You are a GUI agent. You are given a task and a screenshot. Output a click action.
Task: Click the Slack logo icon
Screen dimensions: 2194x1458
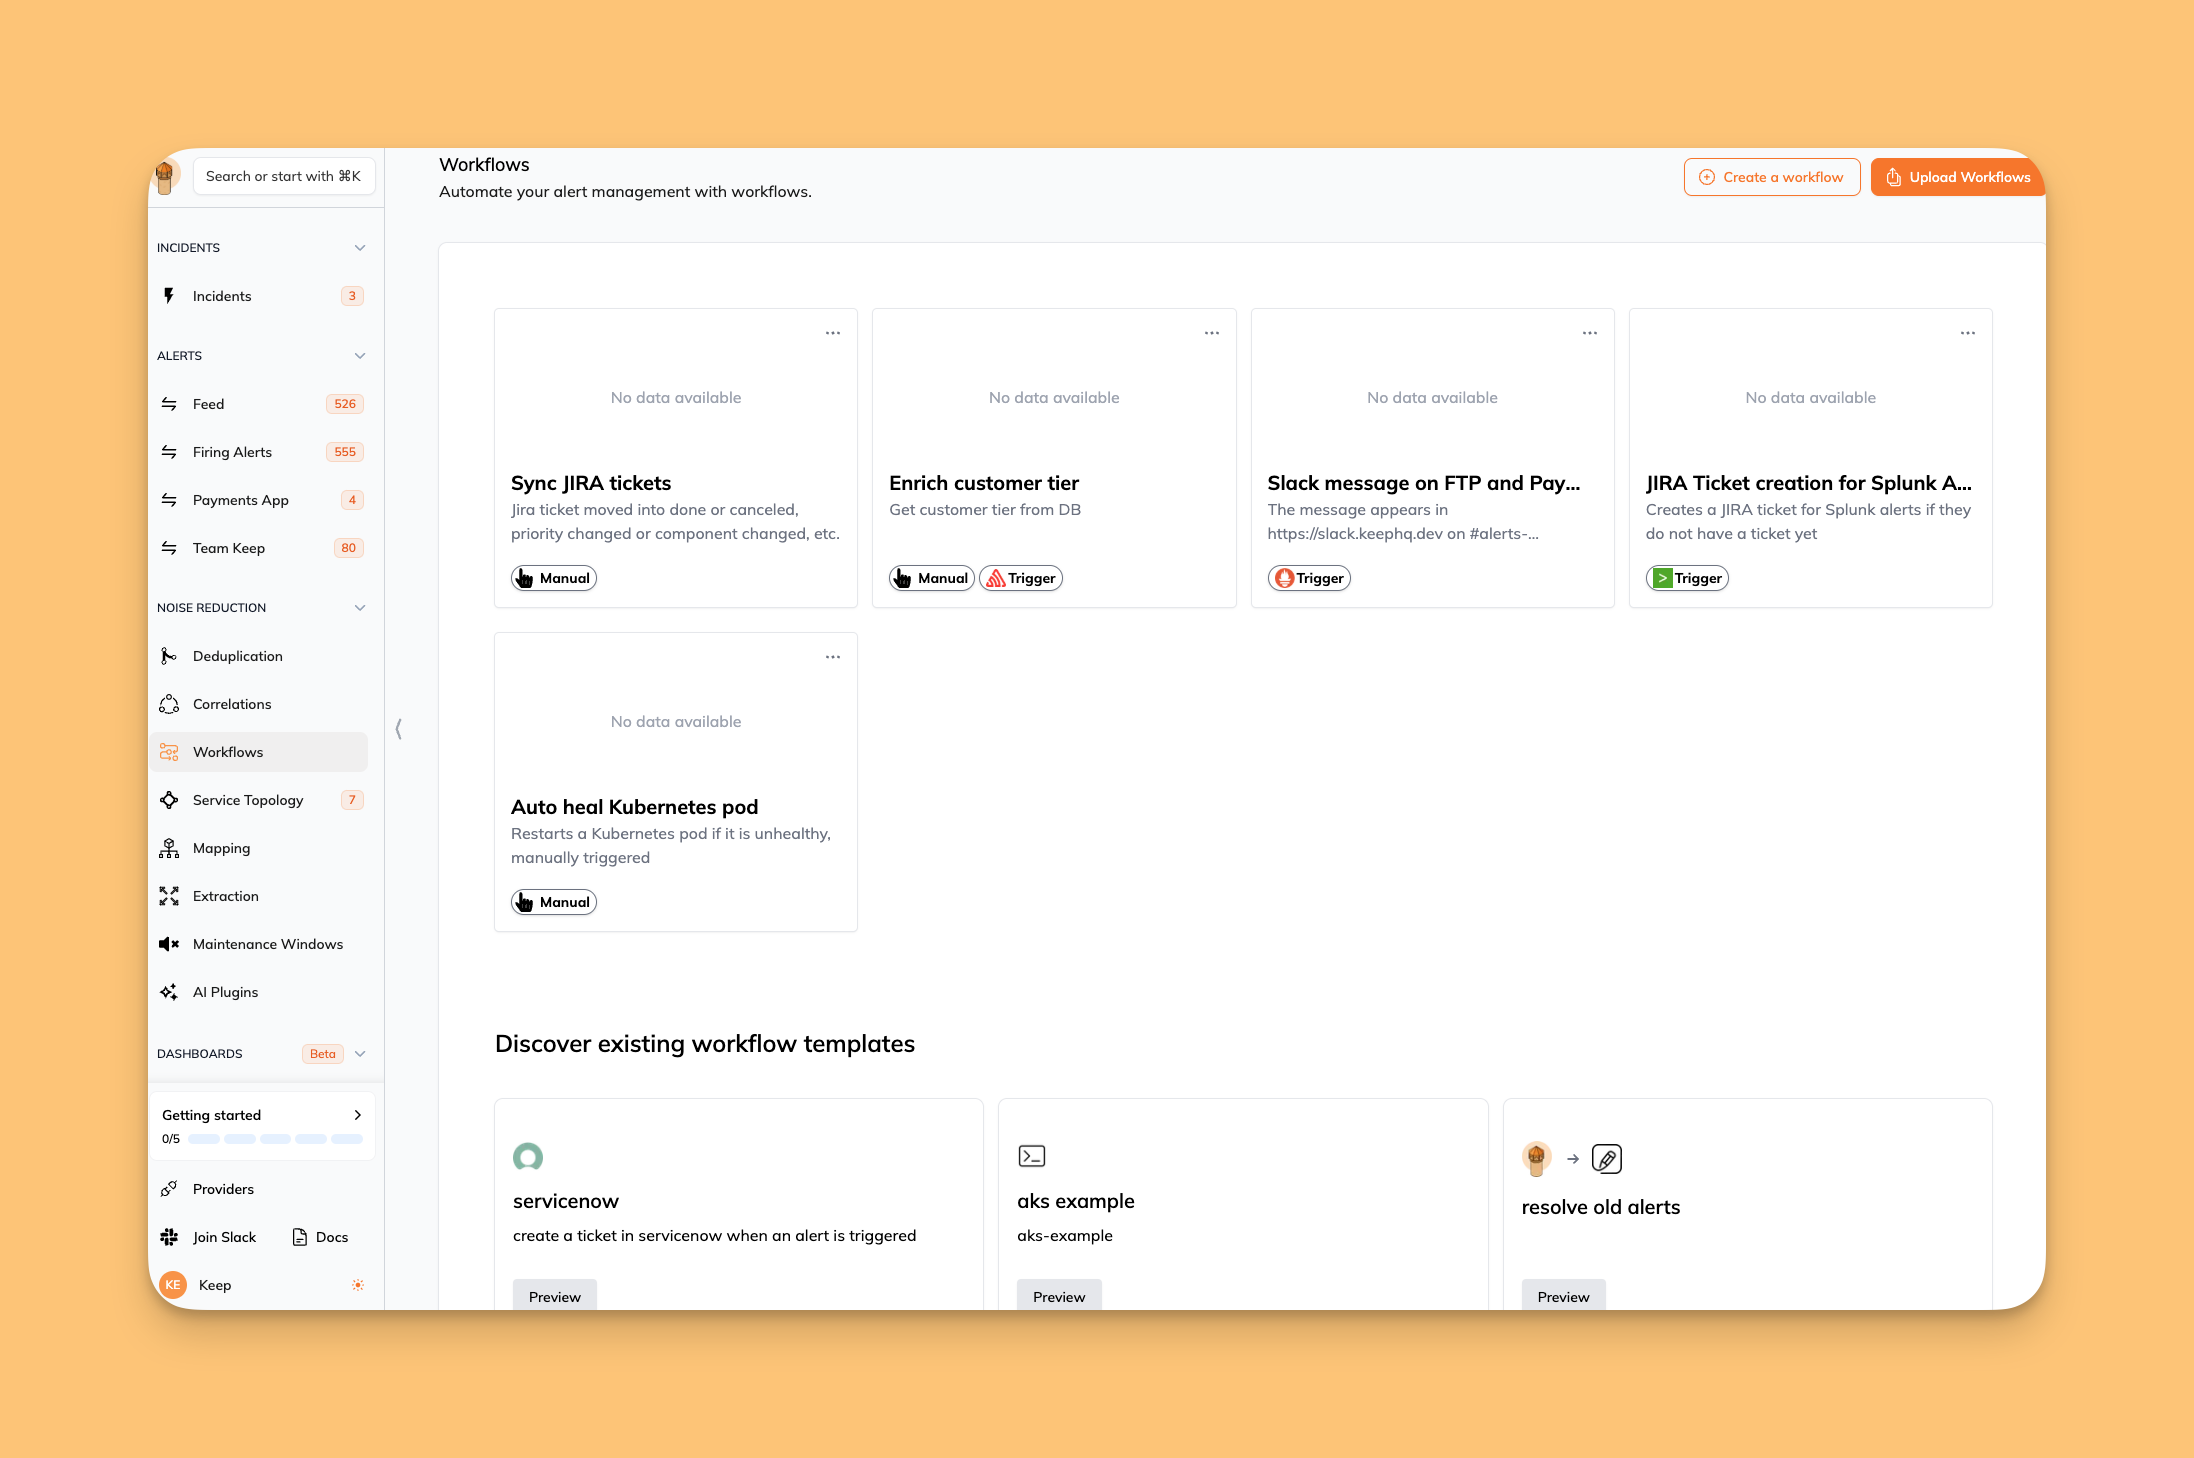(x=169, y=1237)
